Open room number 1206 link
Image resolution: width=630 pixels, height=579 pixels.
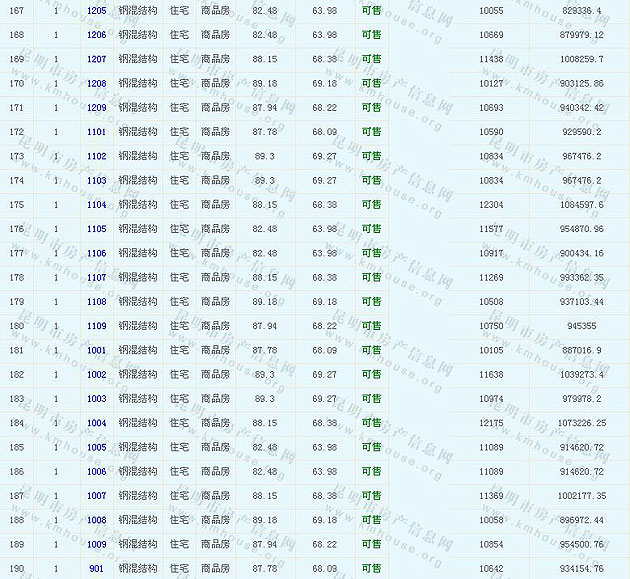click(97, 35)
